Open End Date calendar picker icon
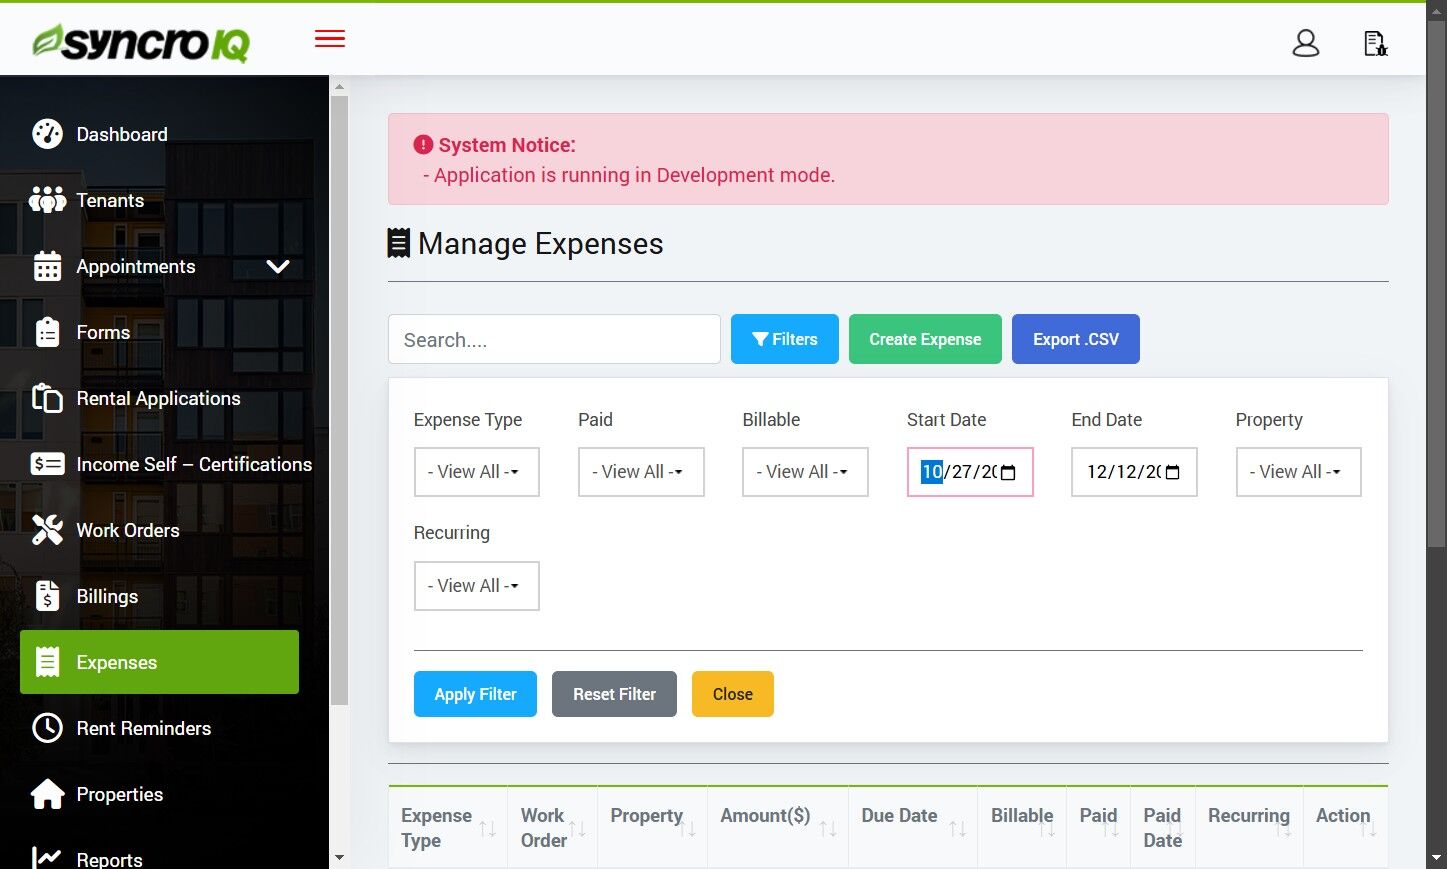 pyautogui.click(x=1173, y=472)
